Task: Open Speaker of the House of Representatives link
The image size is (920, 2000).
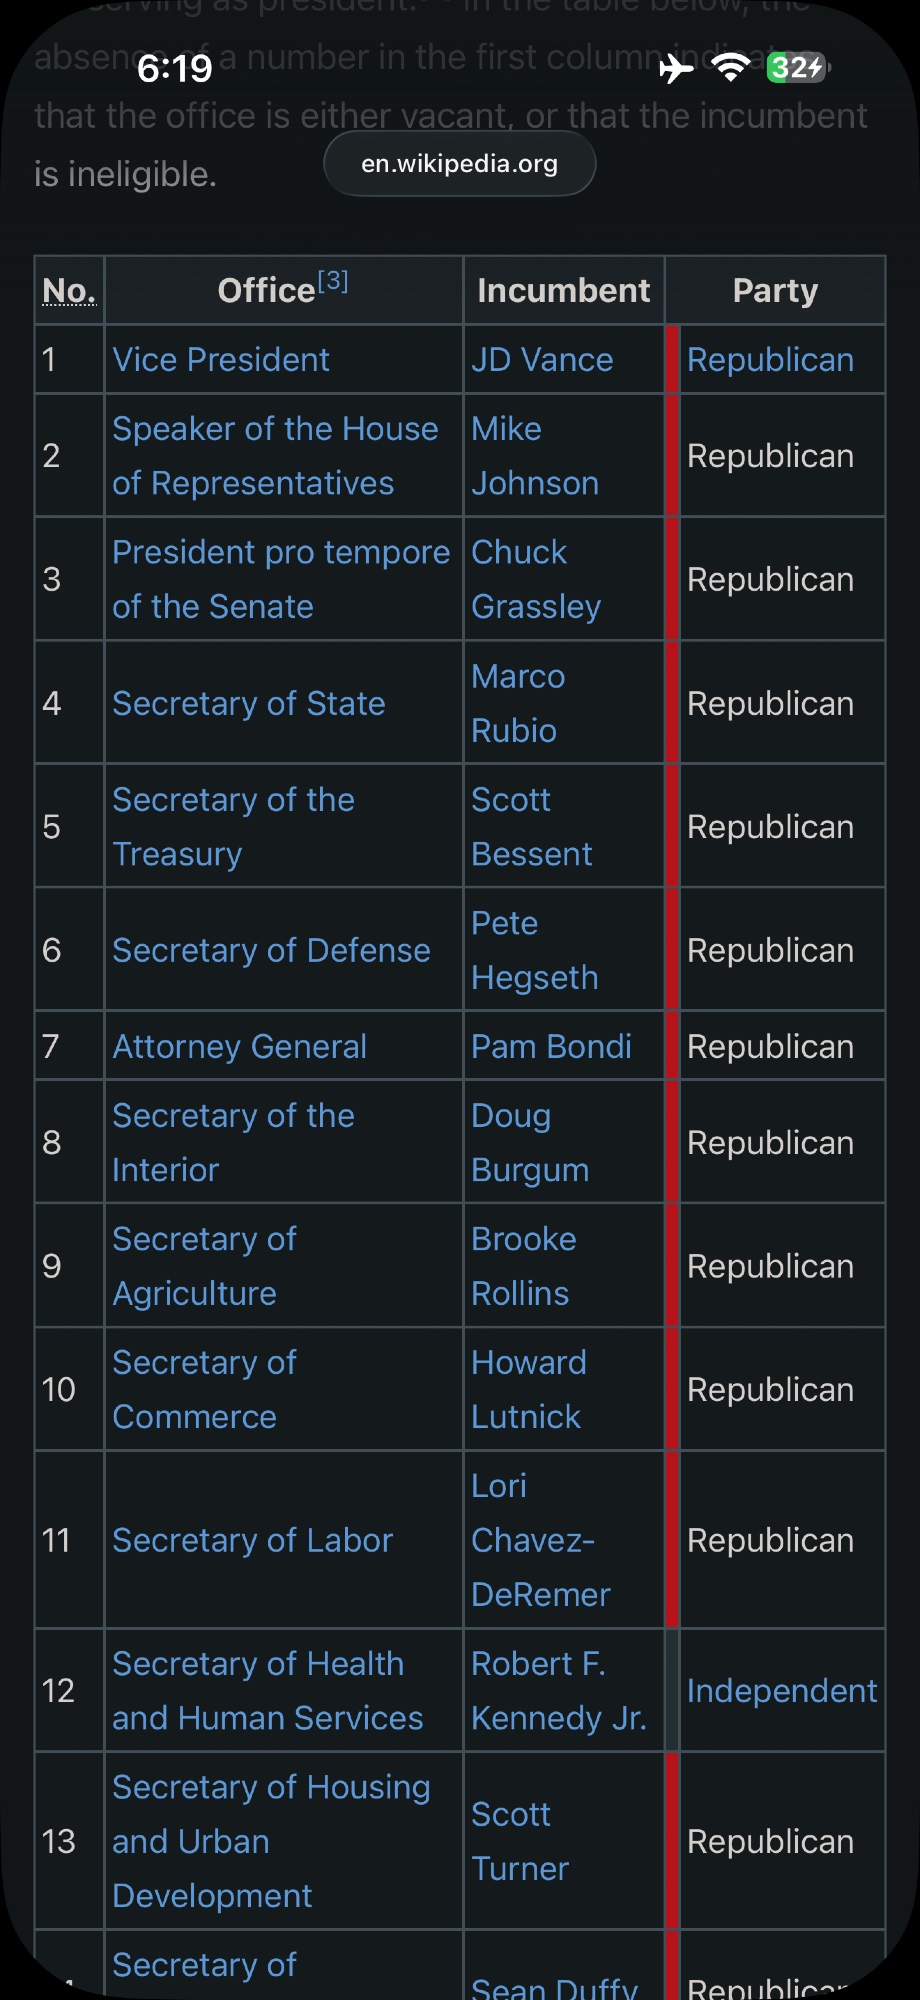Action: (x=274, y=456)
